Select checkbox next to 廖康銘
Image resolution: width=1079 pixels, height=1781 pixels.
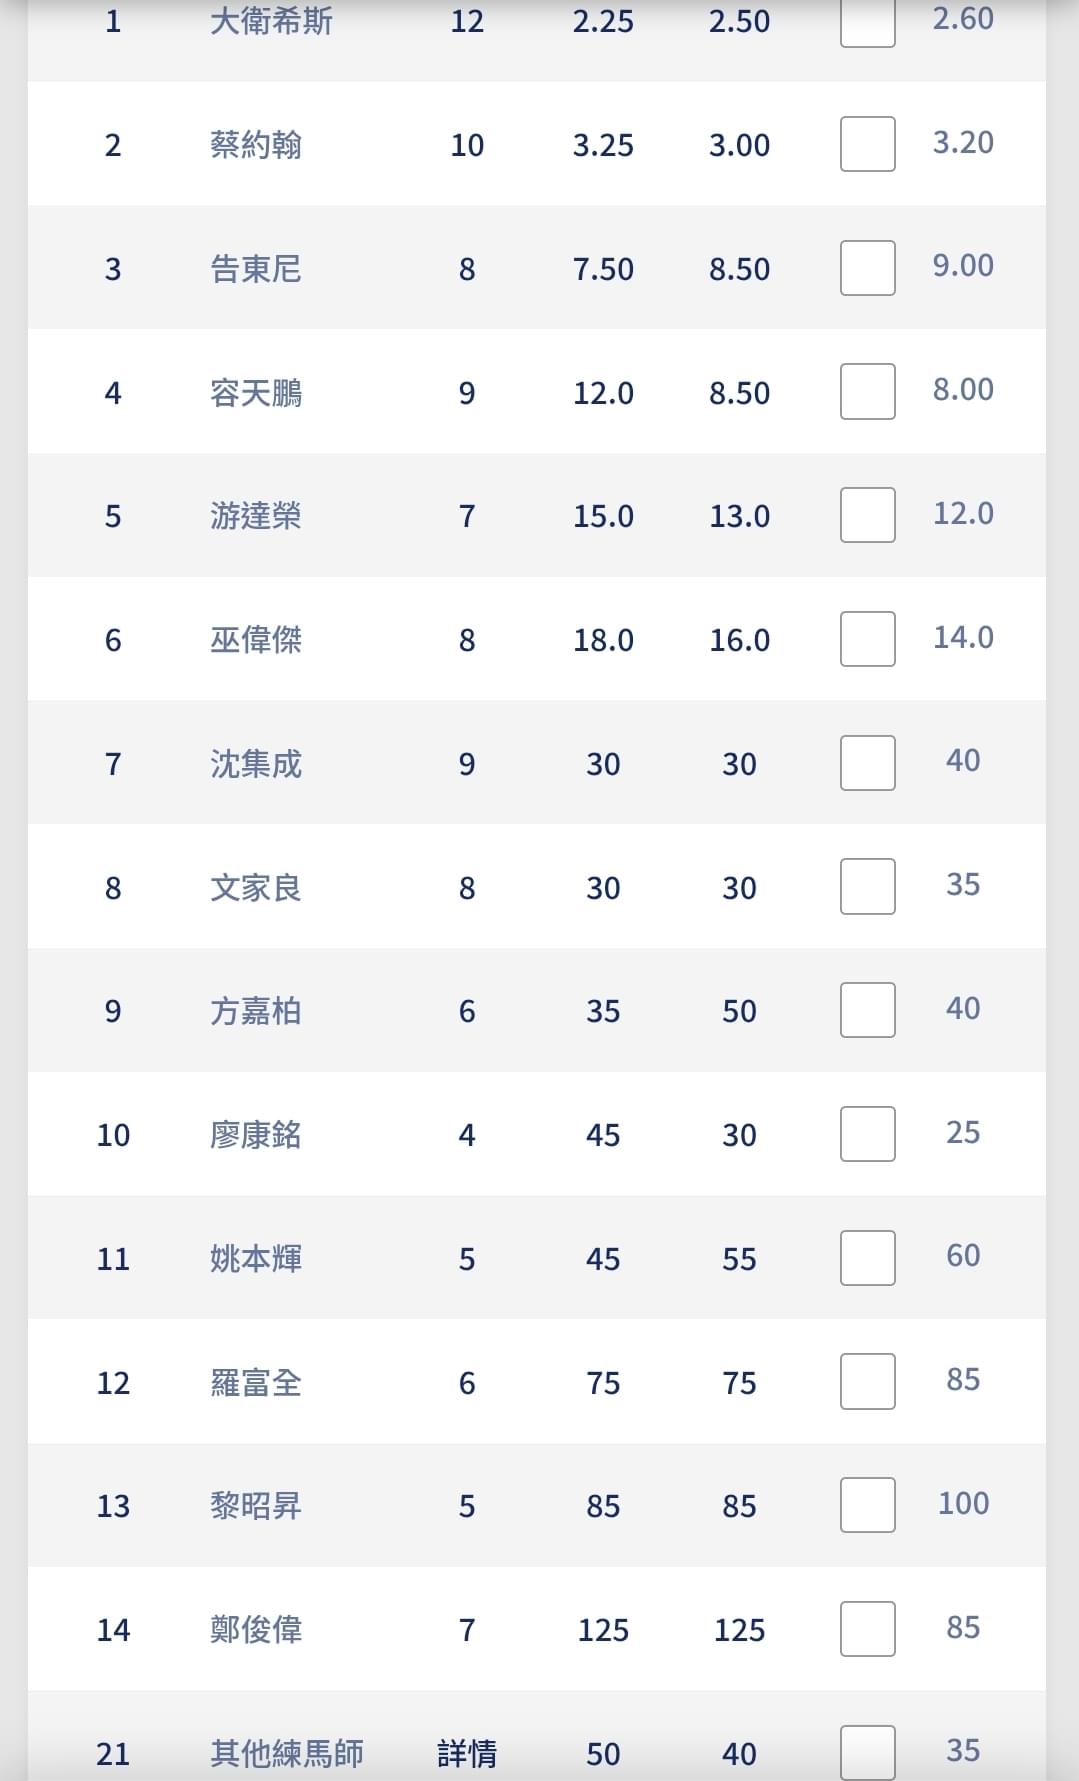tap(867, 1134)
